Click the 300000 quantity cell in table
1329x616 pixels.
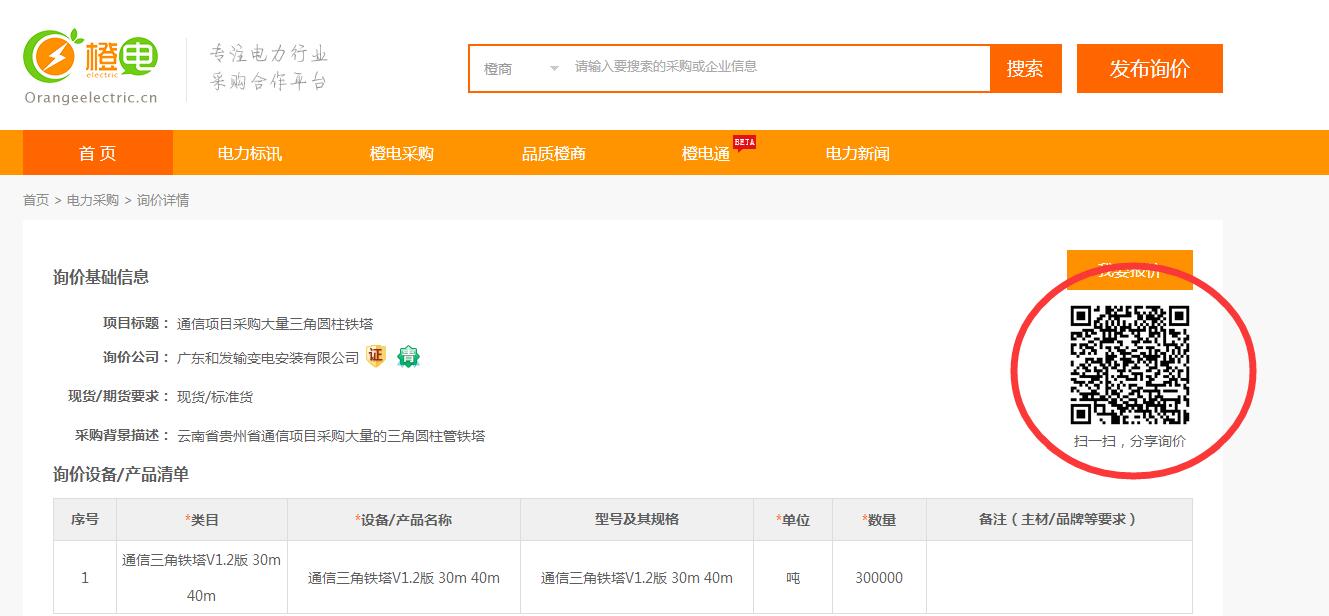pyautogui.click(x=879, y=577)
